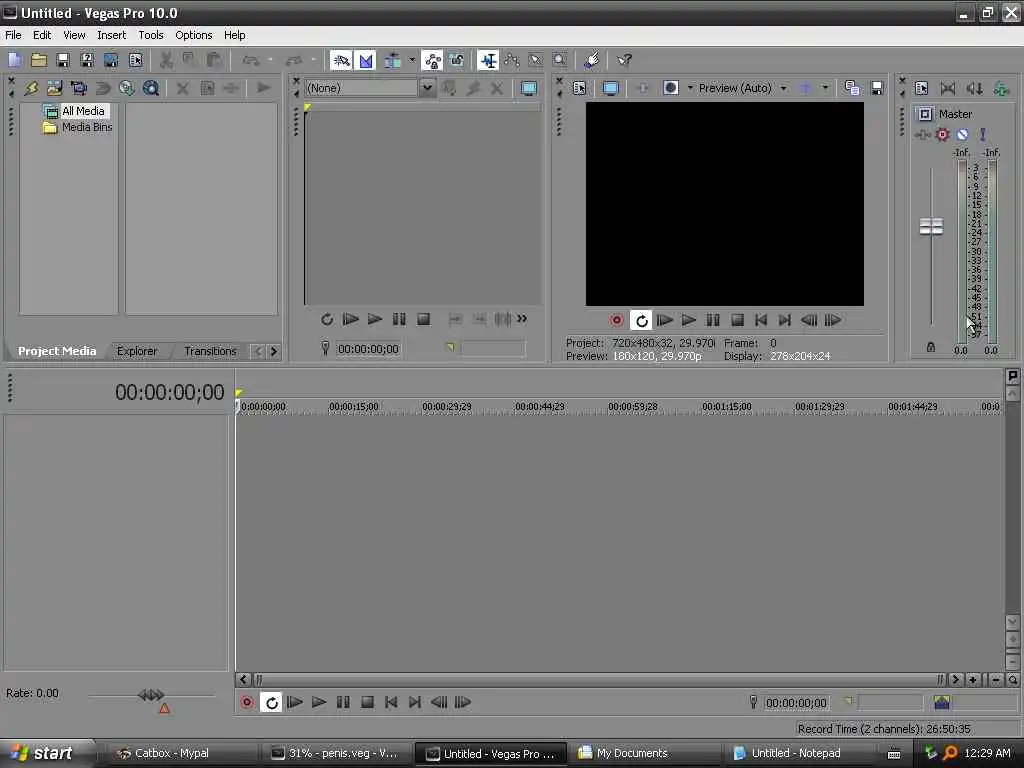Image resolution: width=1024 pixels, height=768 pixels.
Task: Open the Overlays dropdown arrow in preview
Action: point(825,88)
